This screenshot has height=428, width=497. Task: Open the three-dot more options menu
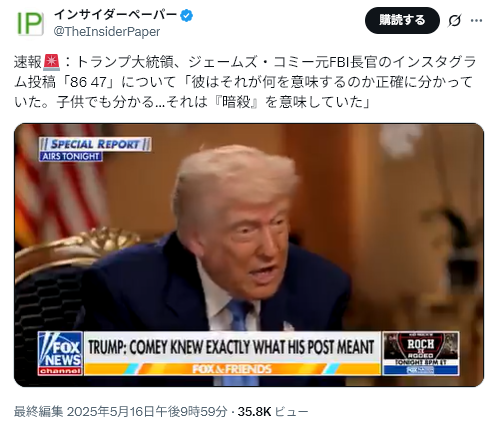pyautogui.click(x=476, y=21)
